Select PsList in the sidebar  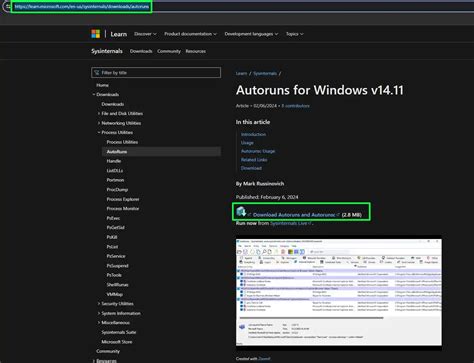pos(112,247)
